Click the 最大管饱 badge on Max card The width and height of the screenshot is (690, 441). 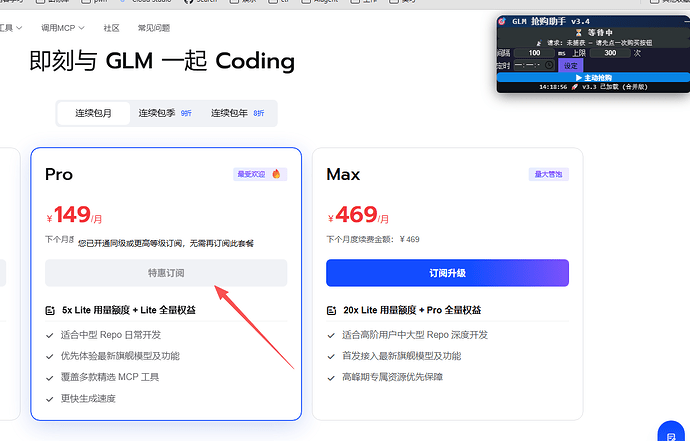click(x=548, y=174)
